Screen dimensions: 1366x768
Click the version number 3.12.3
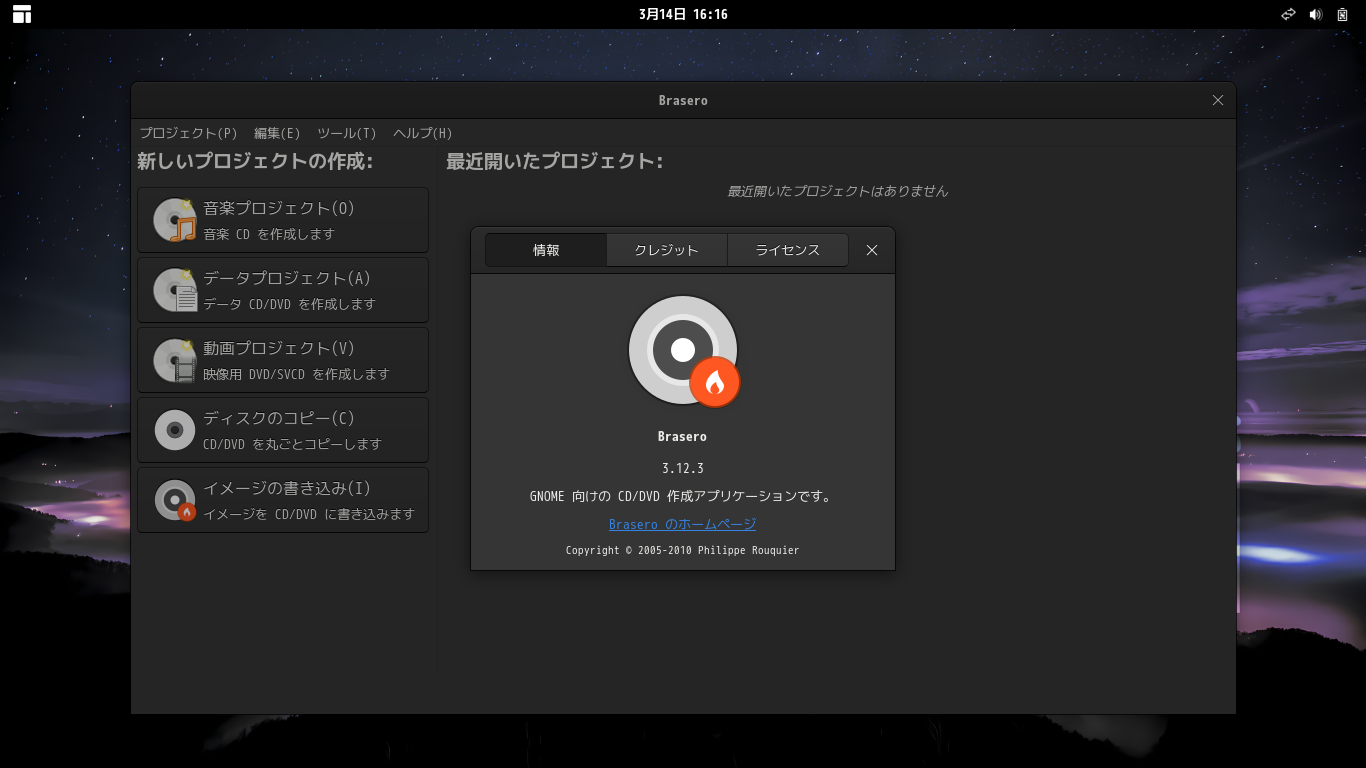point(683,468)
